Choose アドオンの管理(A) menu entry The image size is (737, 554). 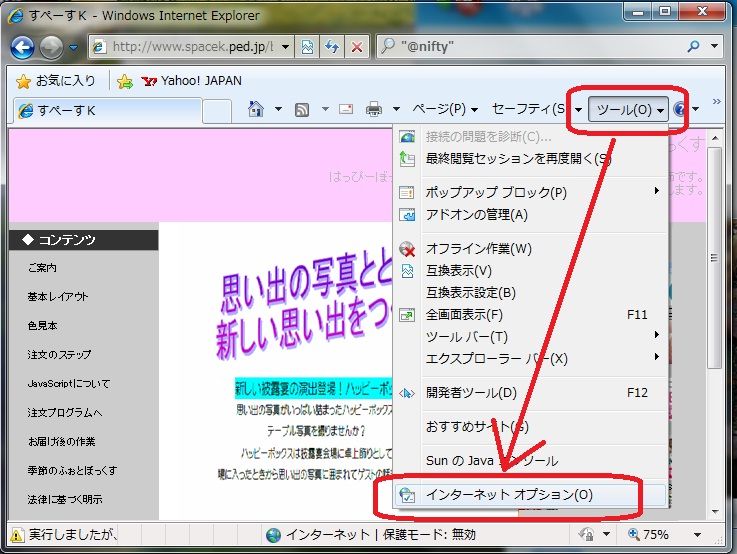pos(476,214)
